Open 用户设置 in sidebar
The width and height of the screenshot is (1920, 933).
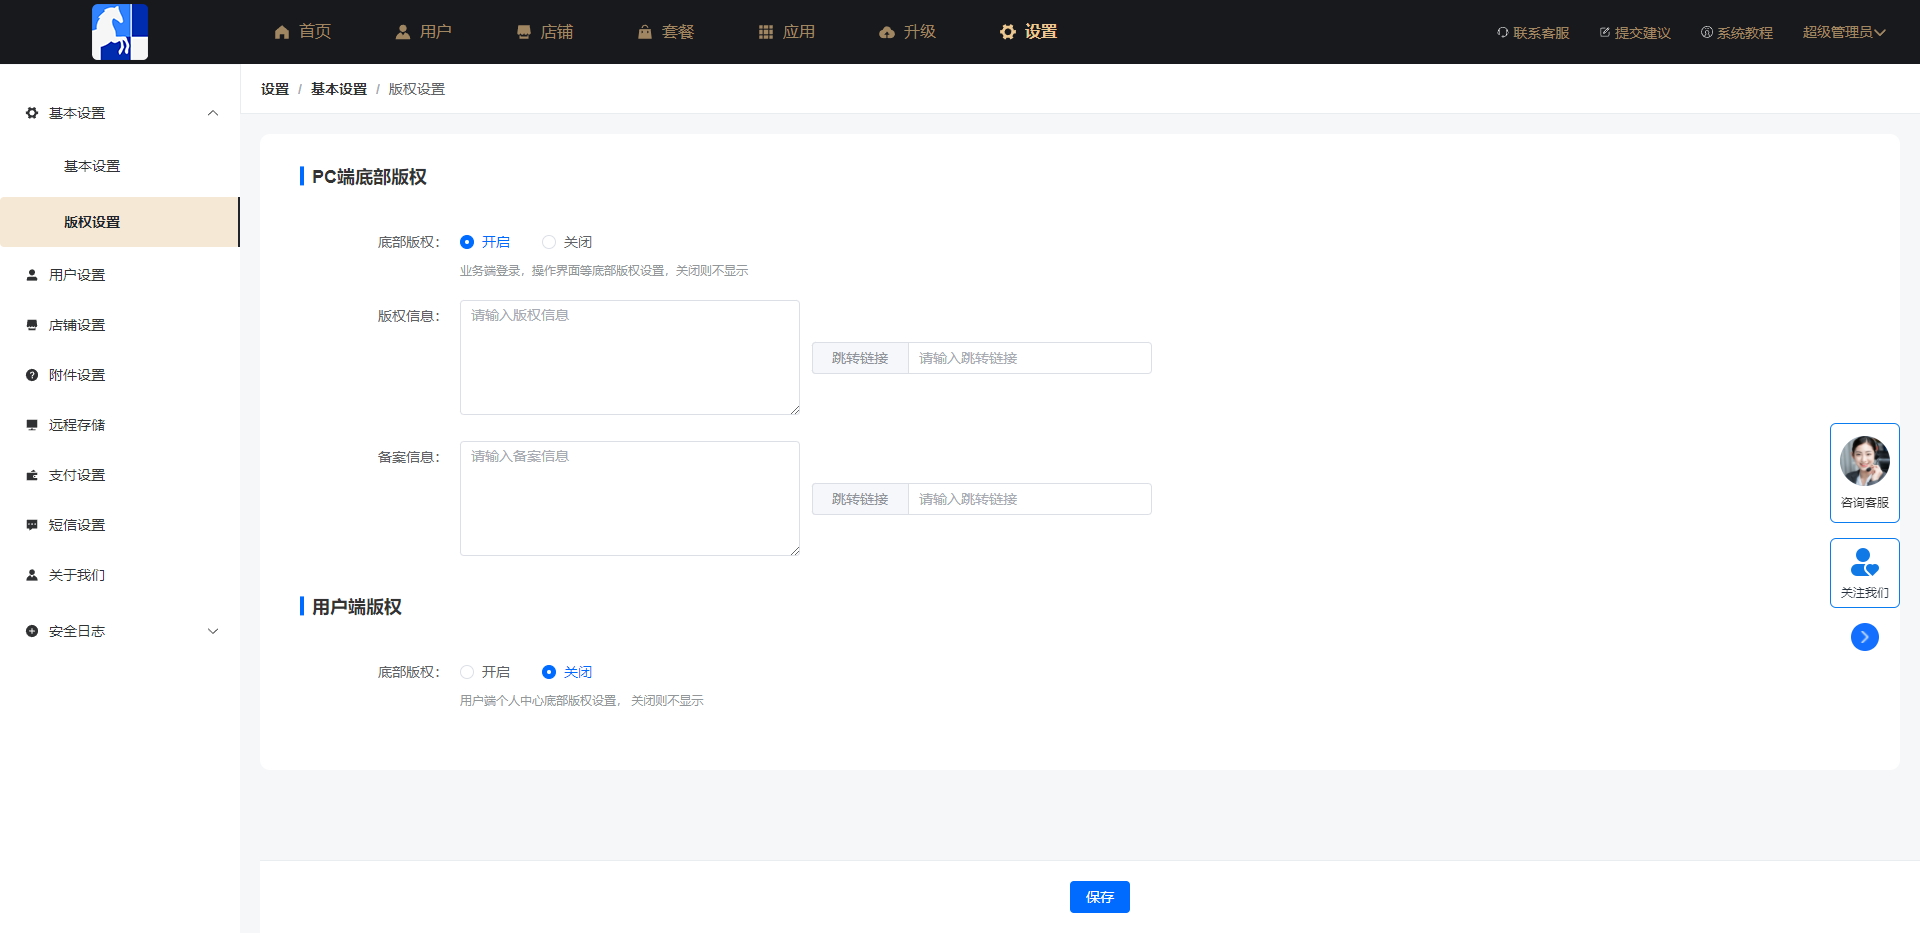click(x=120, y=275)
